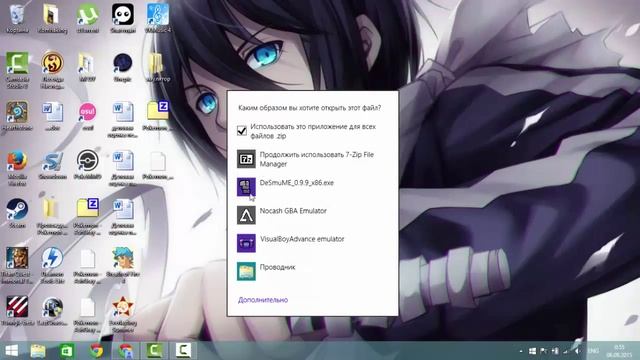The height and width of the screenshot is (360, 640).
Task: Open the Windows Start button
Action: [x=11, y=351]
